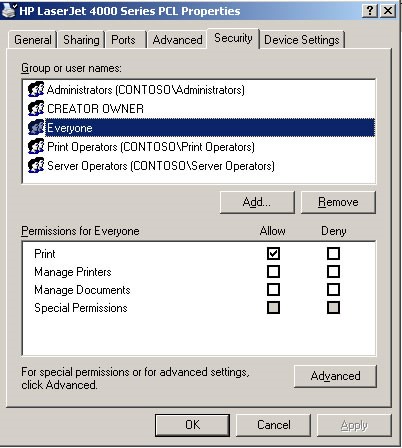
Task: Check Allow for Manage Printers
Action: [273, 272]
